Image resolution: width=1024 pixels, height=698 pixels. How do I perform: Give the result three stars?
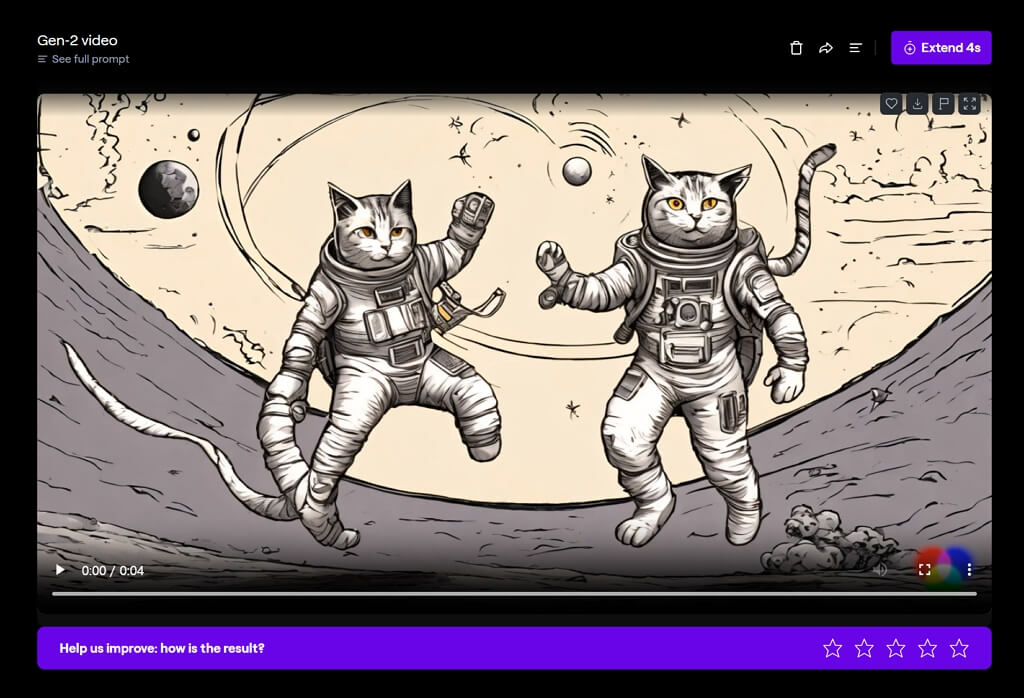[896, 648]
